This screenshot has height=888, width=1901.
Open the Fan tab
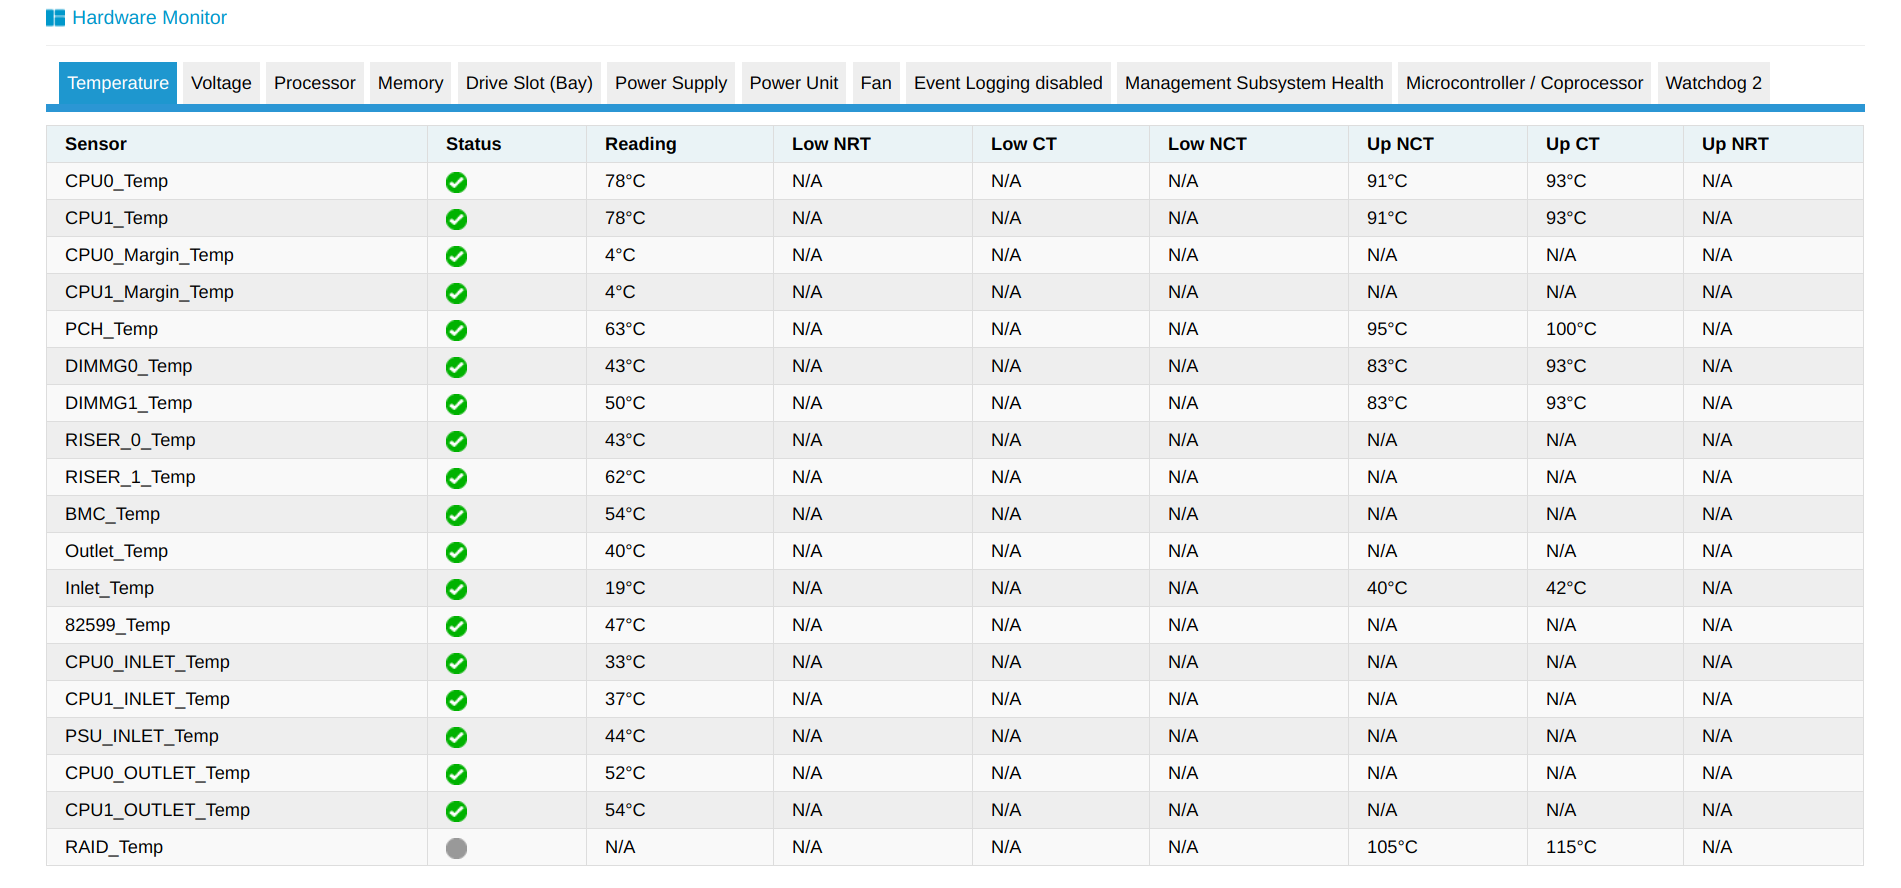[x=876, y=83]
